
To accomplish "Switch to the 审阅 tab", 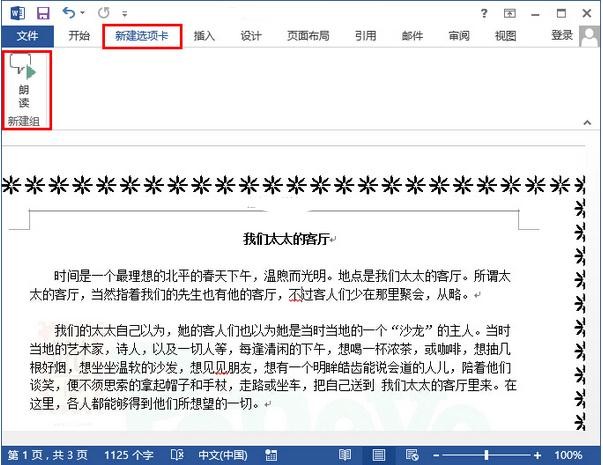I will [459, 36].
